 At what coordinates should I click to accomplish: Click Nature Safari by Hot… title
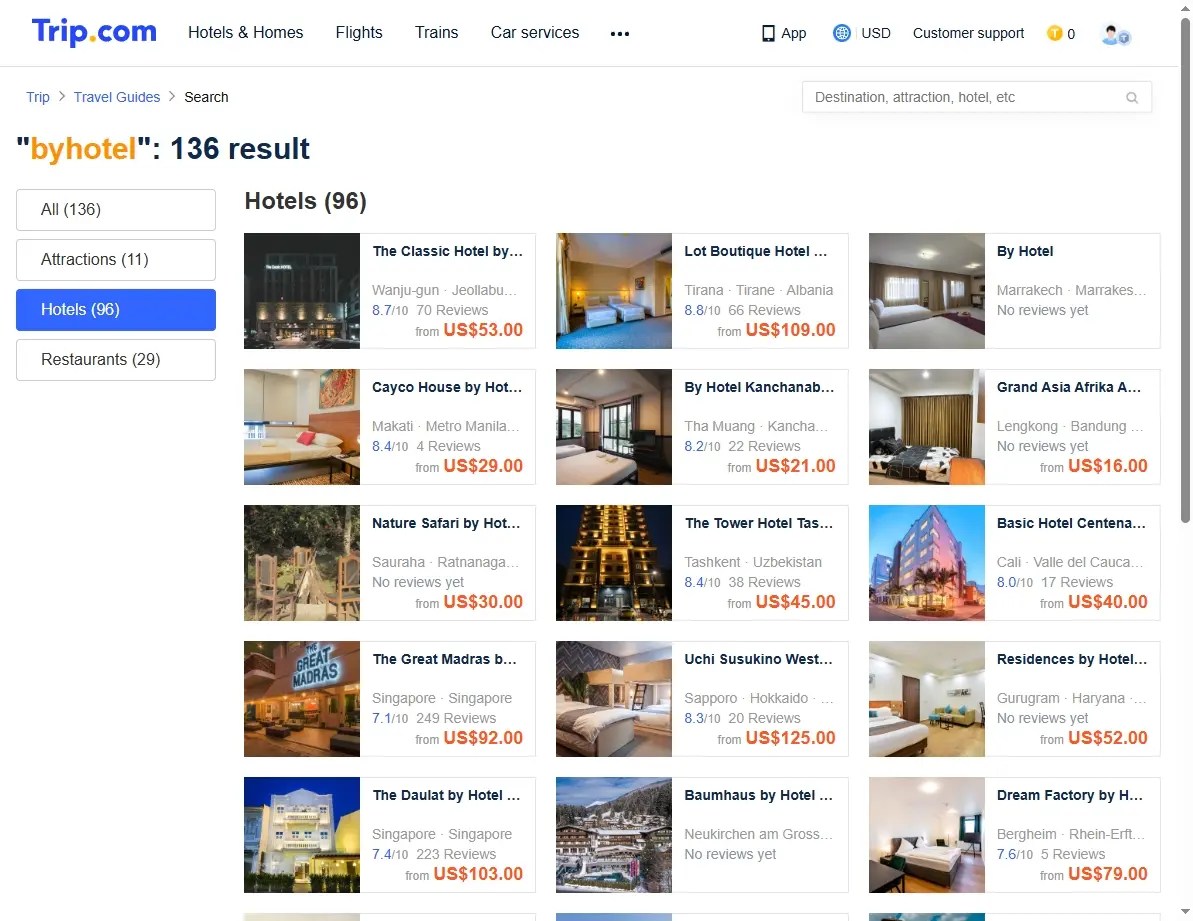coord(447,524)
